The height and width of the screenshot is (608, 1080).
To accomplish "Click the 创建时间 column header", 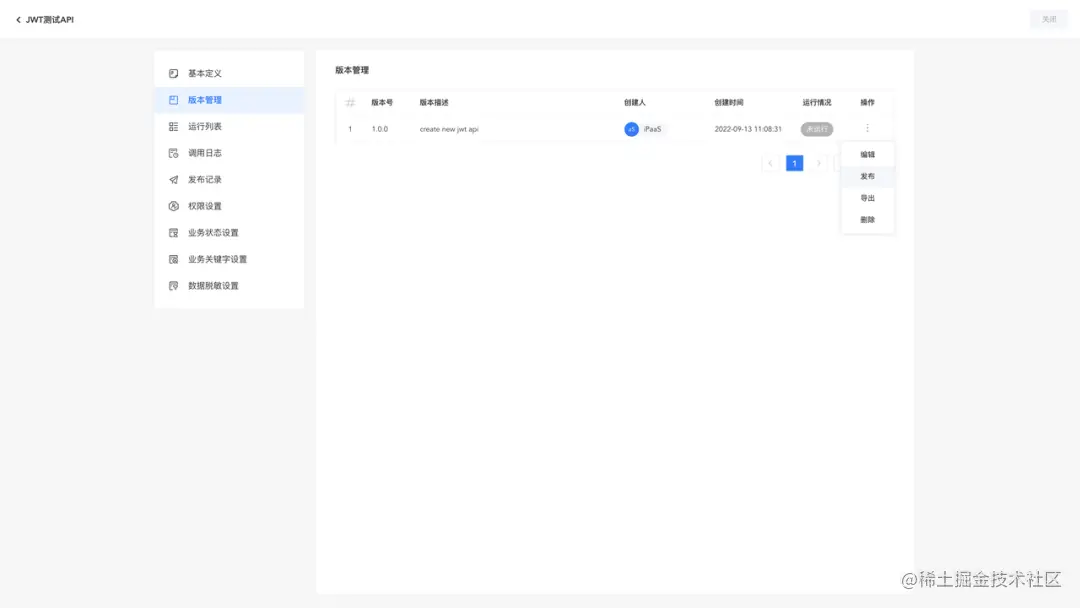I will pos(729,103).
